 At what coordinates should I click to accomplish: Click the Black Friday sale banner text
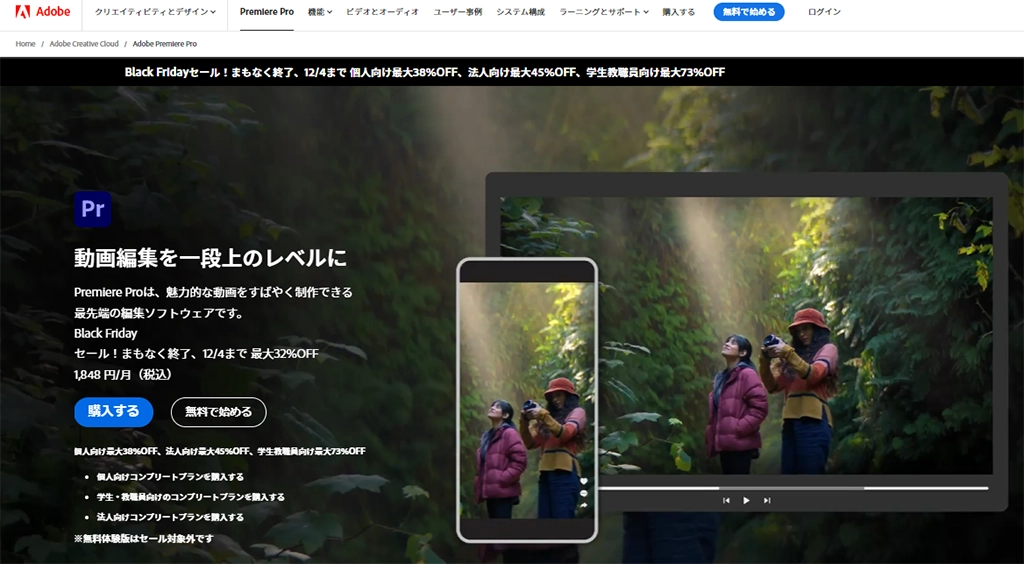coord(424,72)
